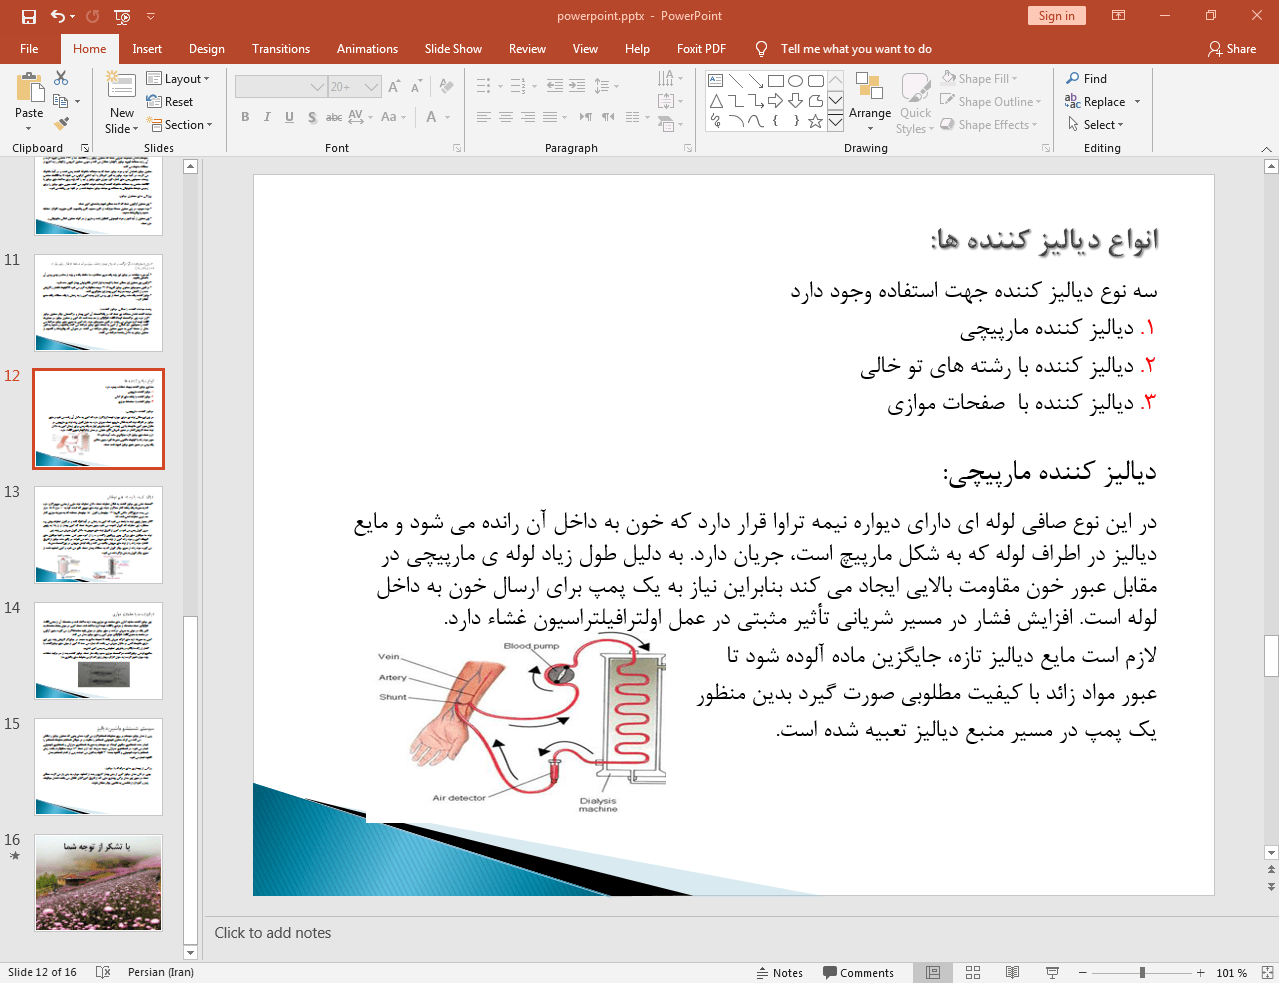The image size is (1279, 983).
Task: Click the Undo arrow icon
Action: (x=58, y=16)
